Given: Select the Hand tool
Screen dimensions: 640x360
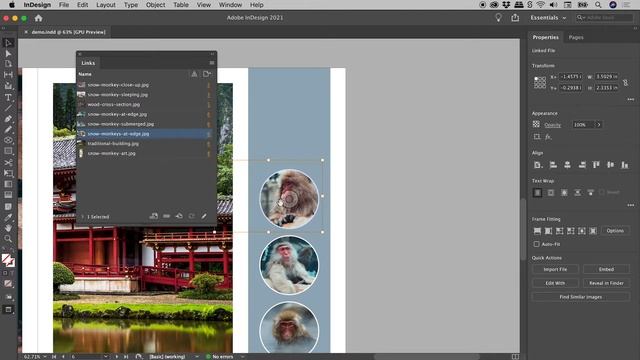Looking at the screenshot, I should pyautogui.click(x=8, y=228).
